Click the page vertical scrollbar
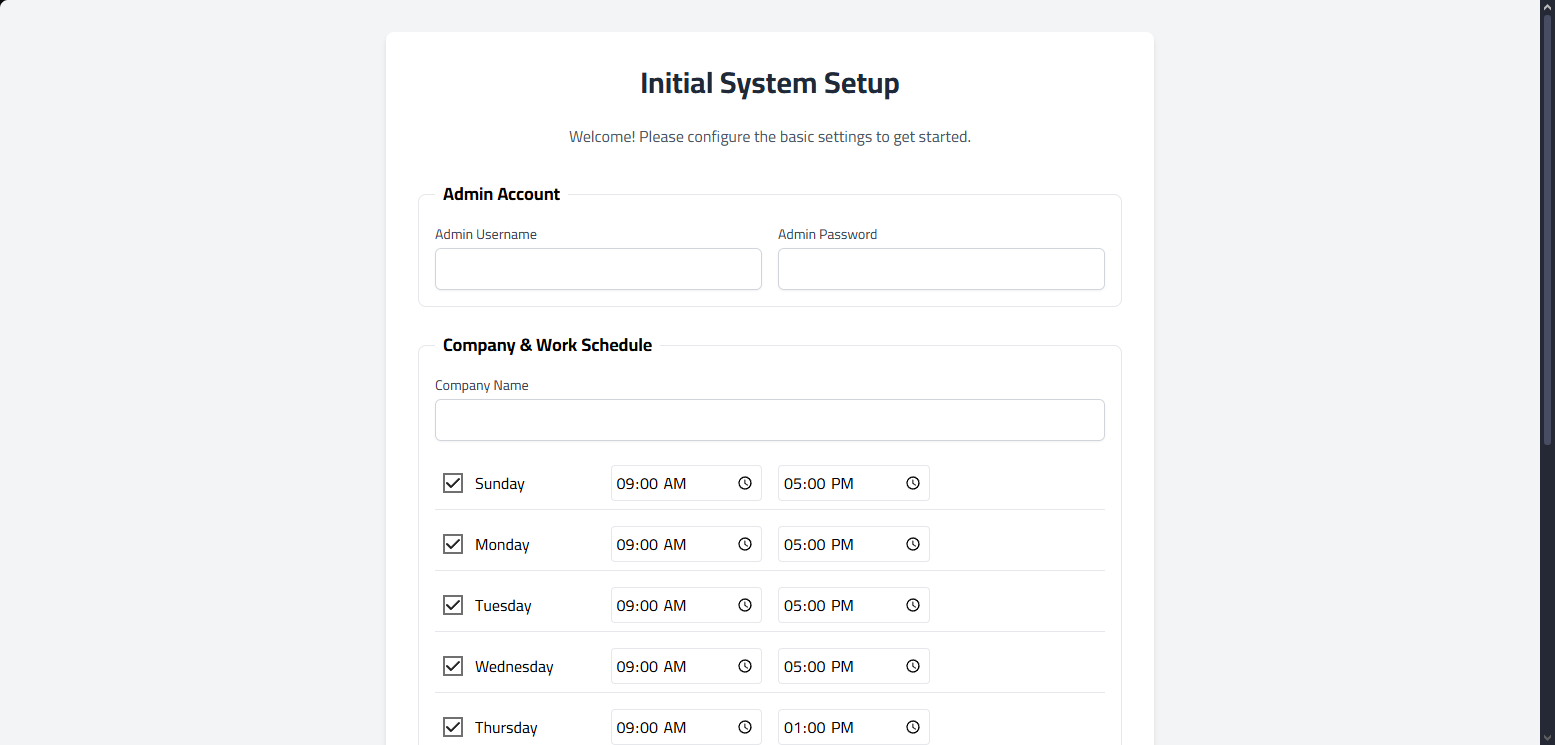This screenshot has height=745, width=1555. tap(1547, 230)
